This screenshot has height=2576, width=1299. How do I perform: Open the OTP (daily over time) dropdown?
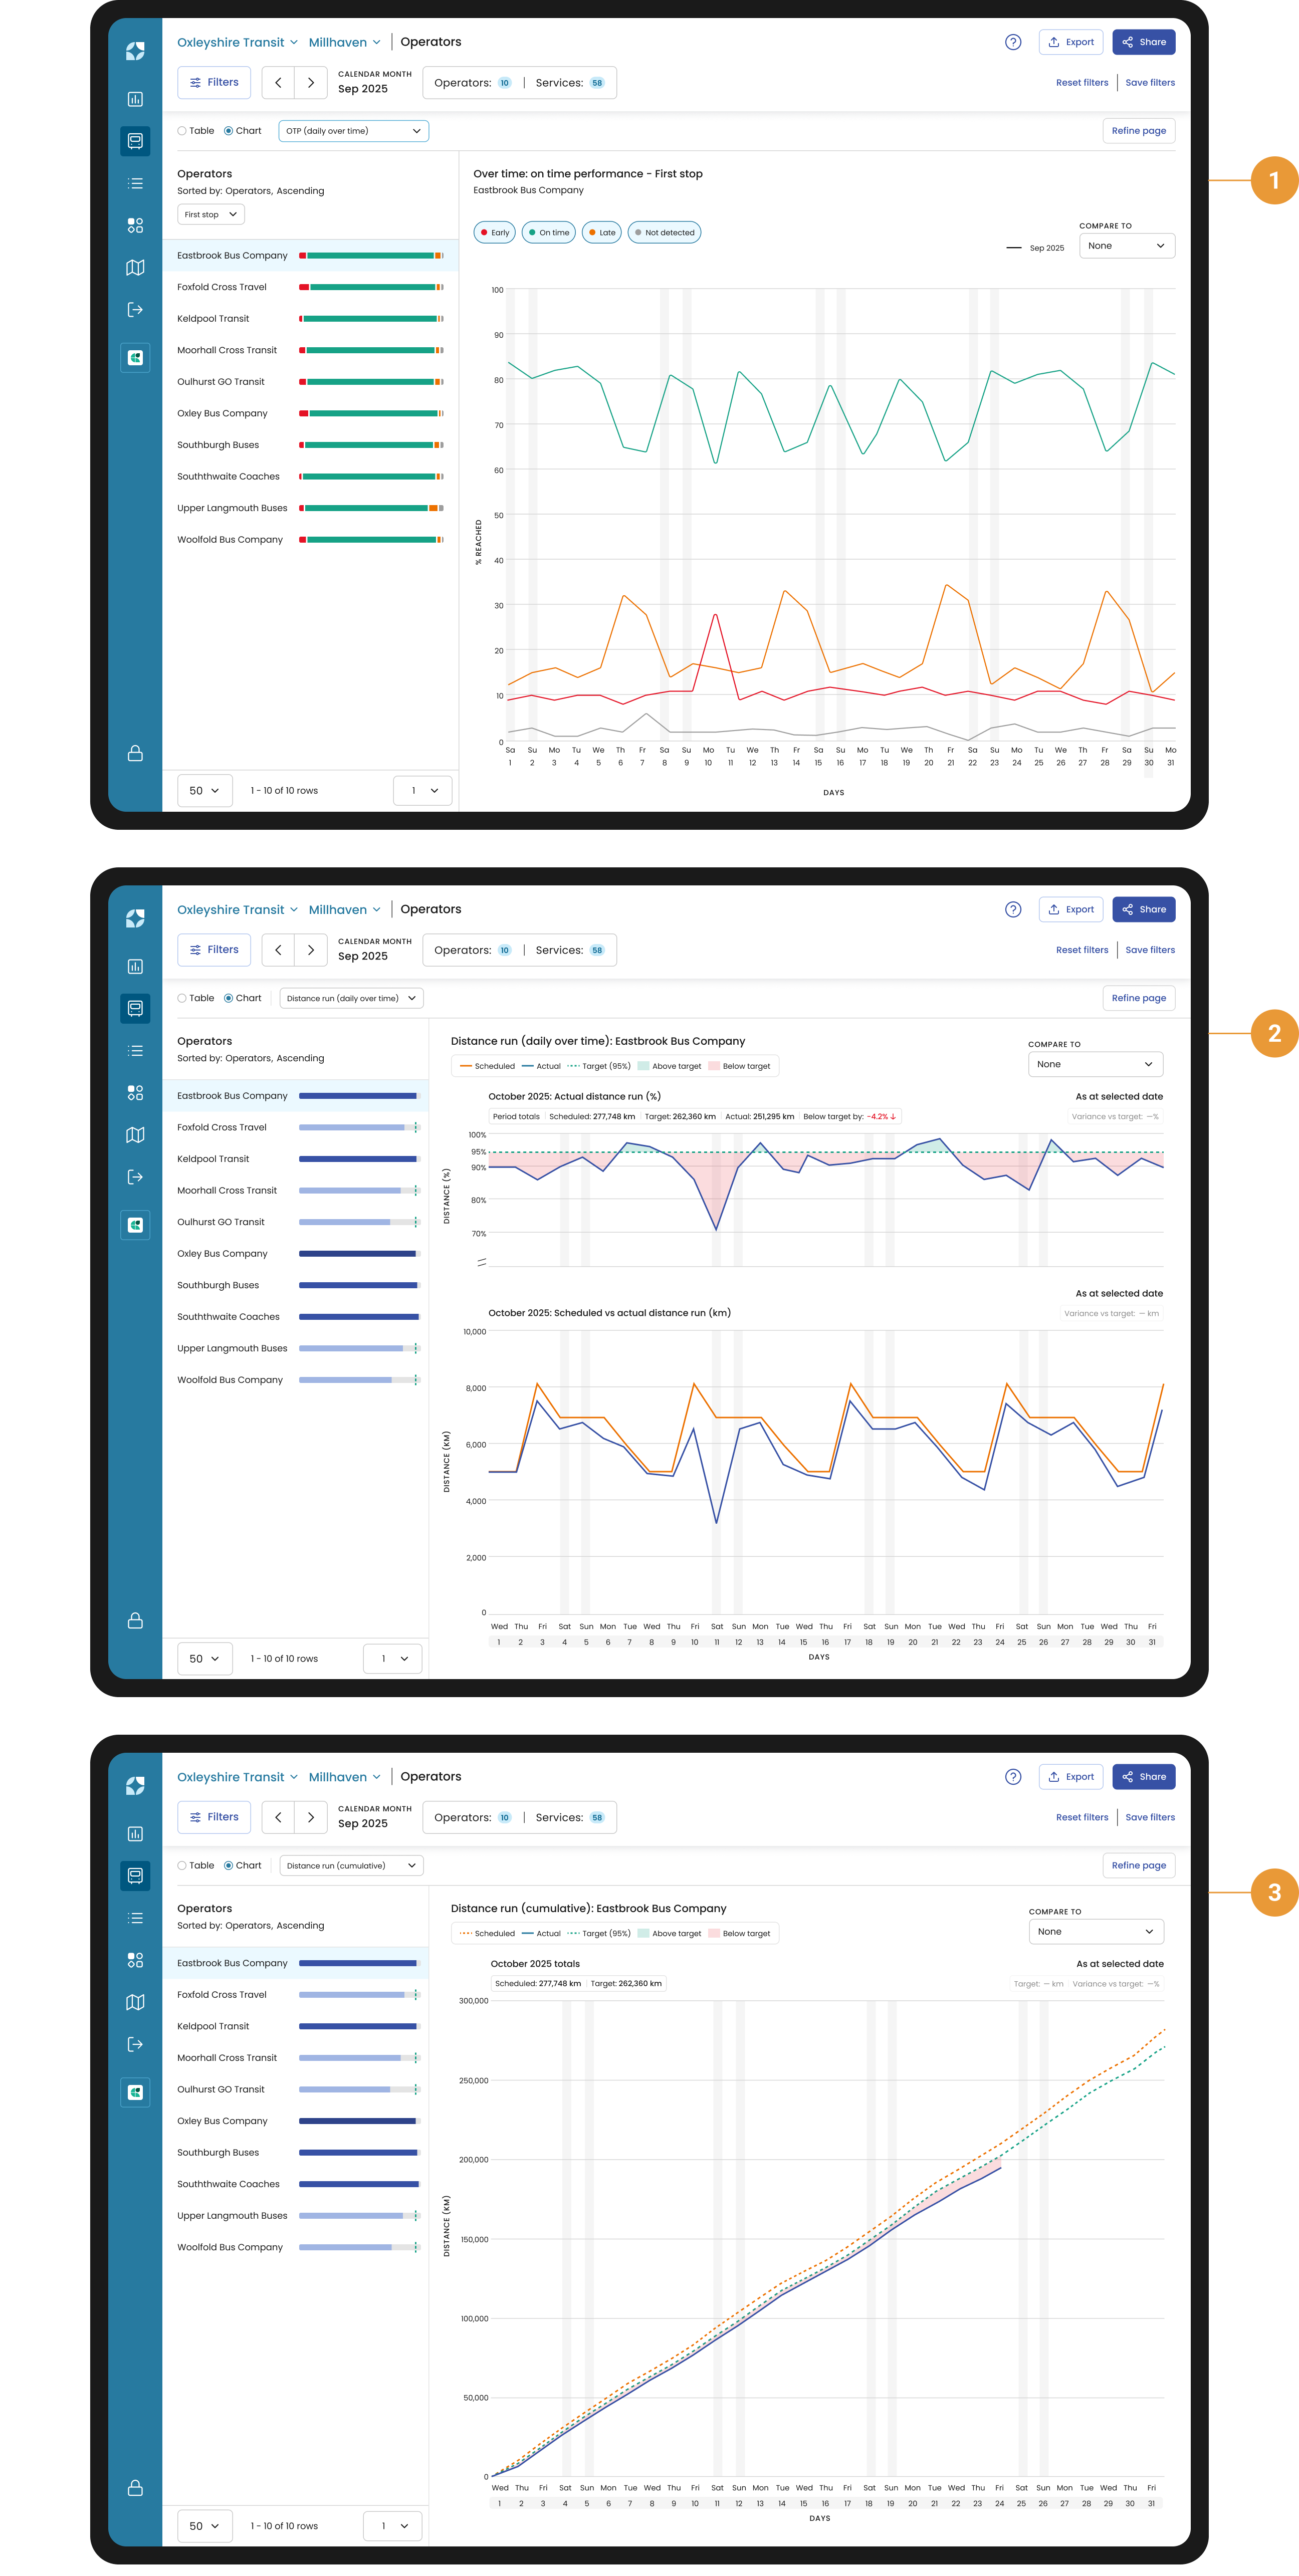click(353, 131)
